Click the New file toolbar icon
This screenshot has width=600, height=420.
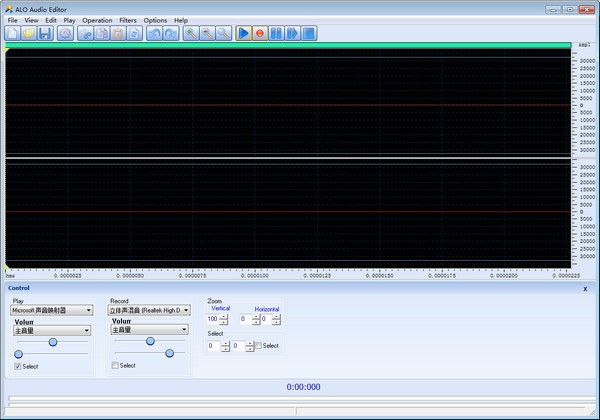pos(12,33)
